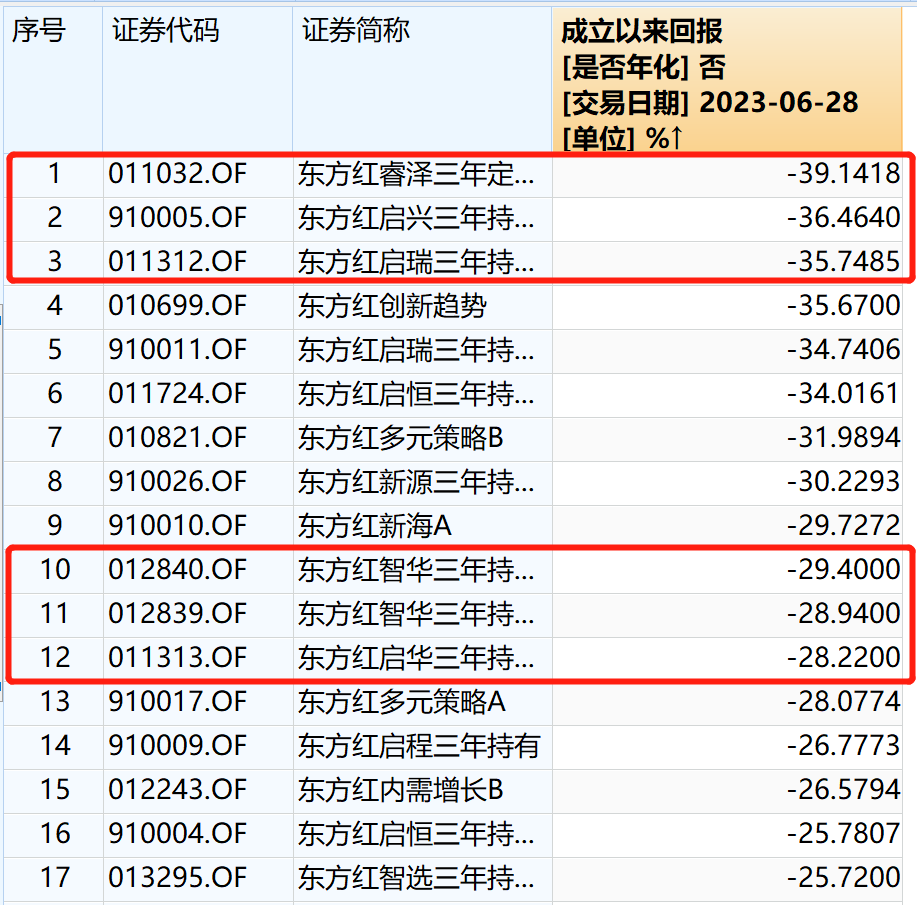This screenshot has height=905, width=917.
Task: Select security code 013295.OF
Action: [x=178, y=878]
